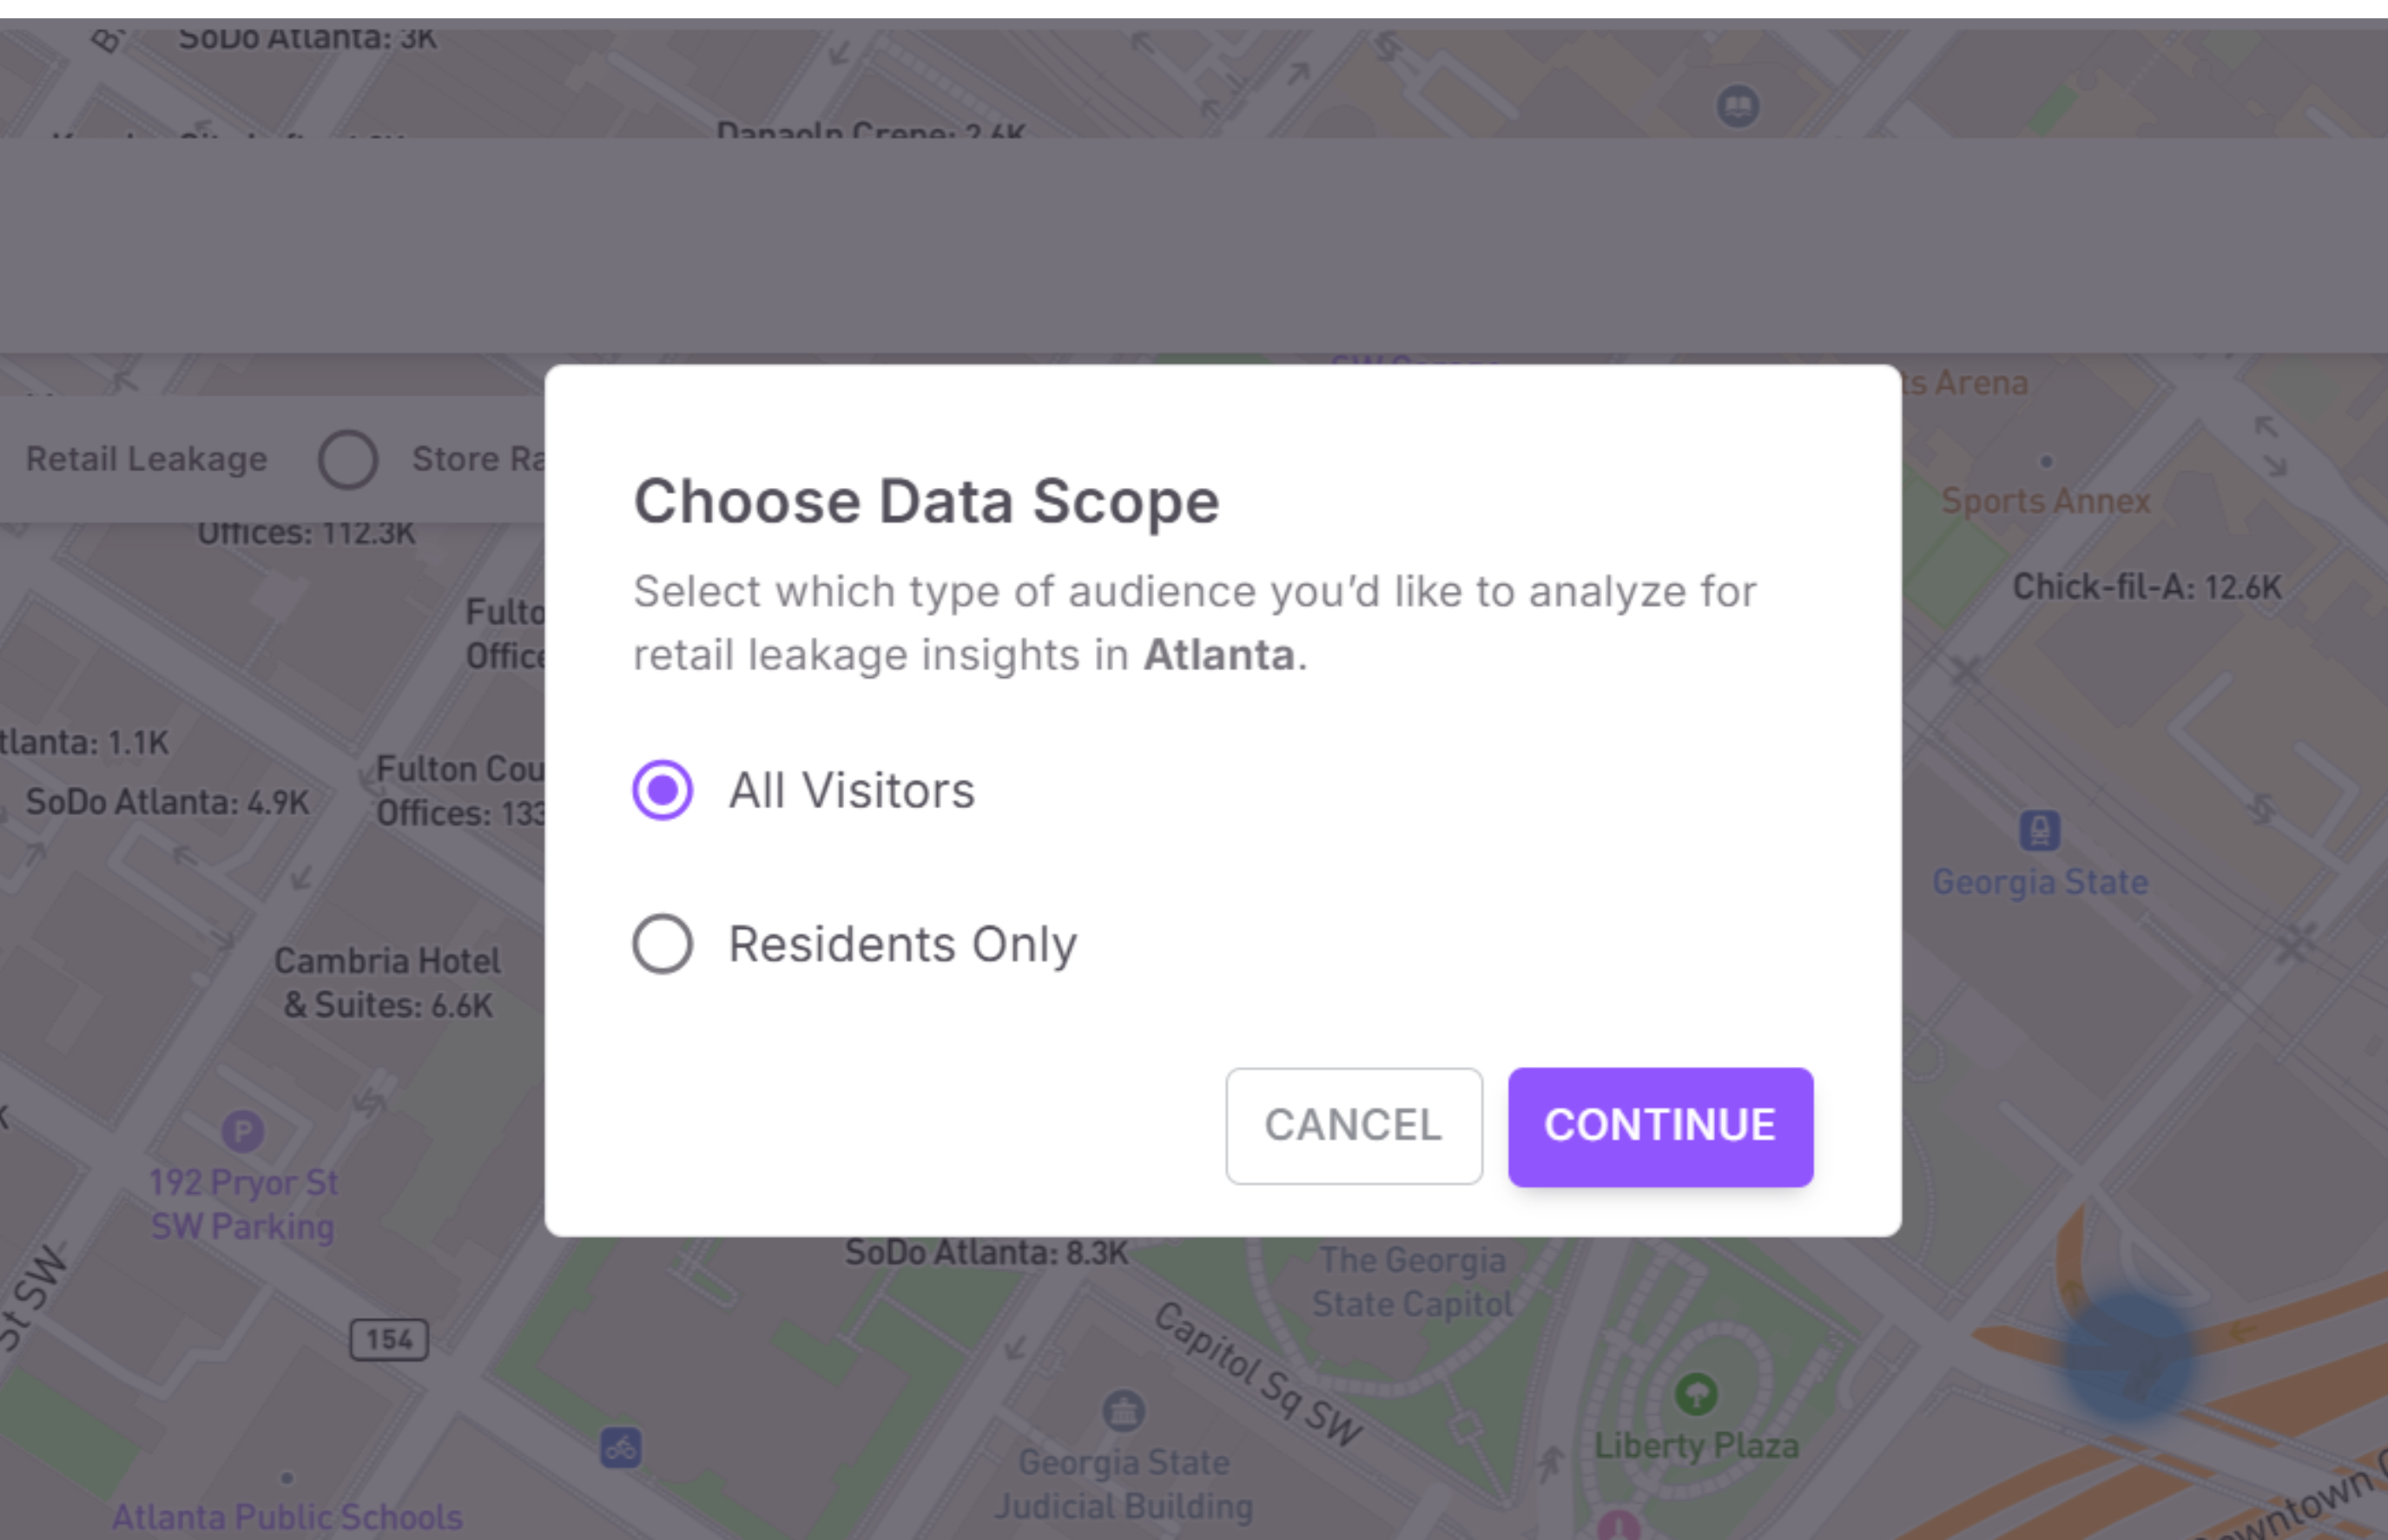The image size is (2388, 1540).
Task: Click the Georgia State Judicial Building icon
Action: [x=1123, y=1411]
